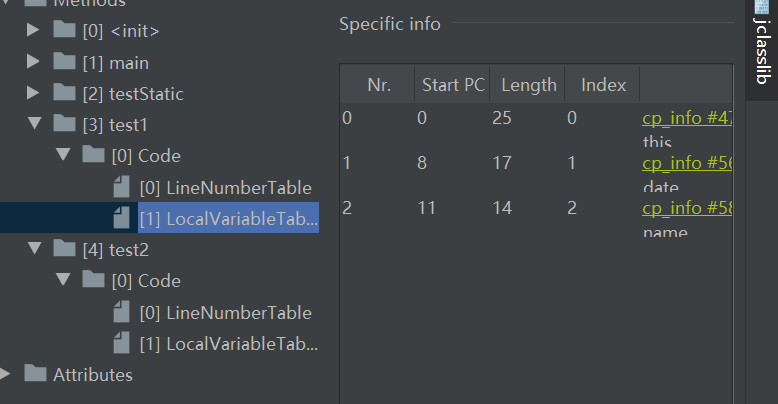
Task: Click the file icon of test1 LineNumberTable
Action: click(122, 187)
